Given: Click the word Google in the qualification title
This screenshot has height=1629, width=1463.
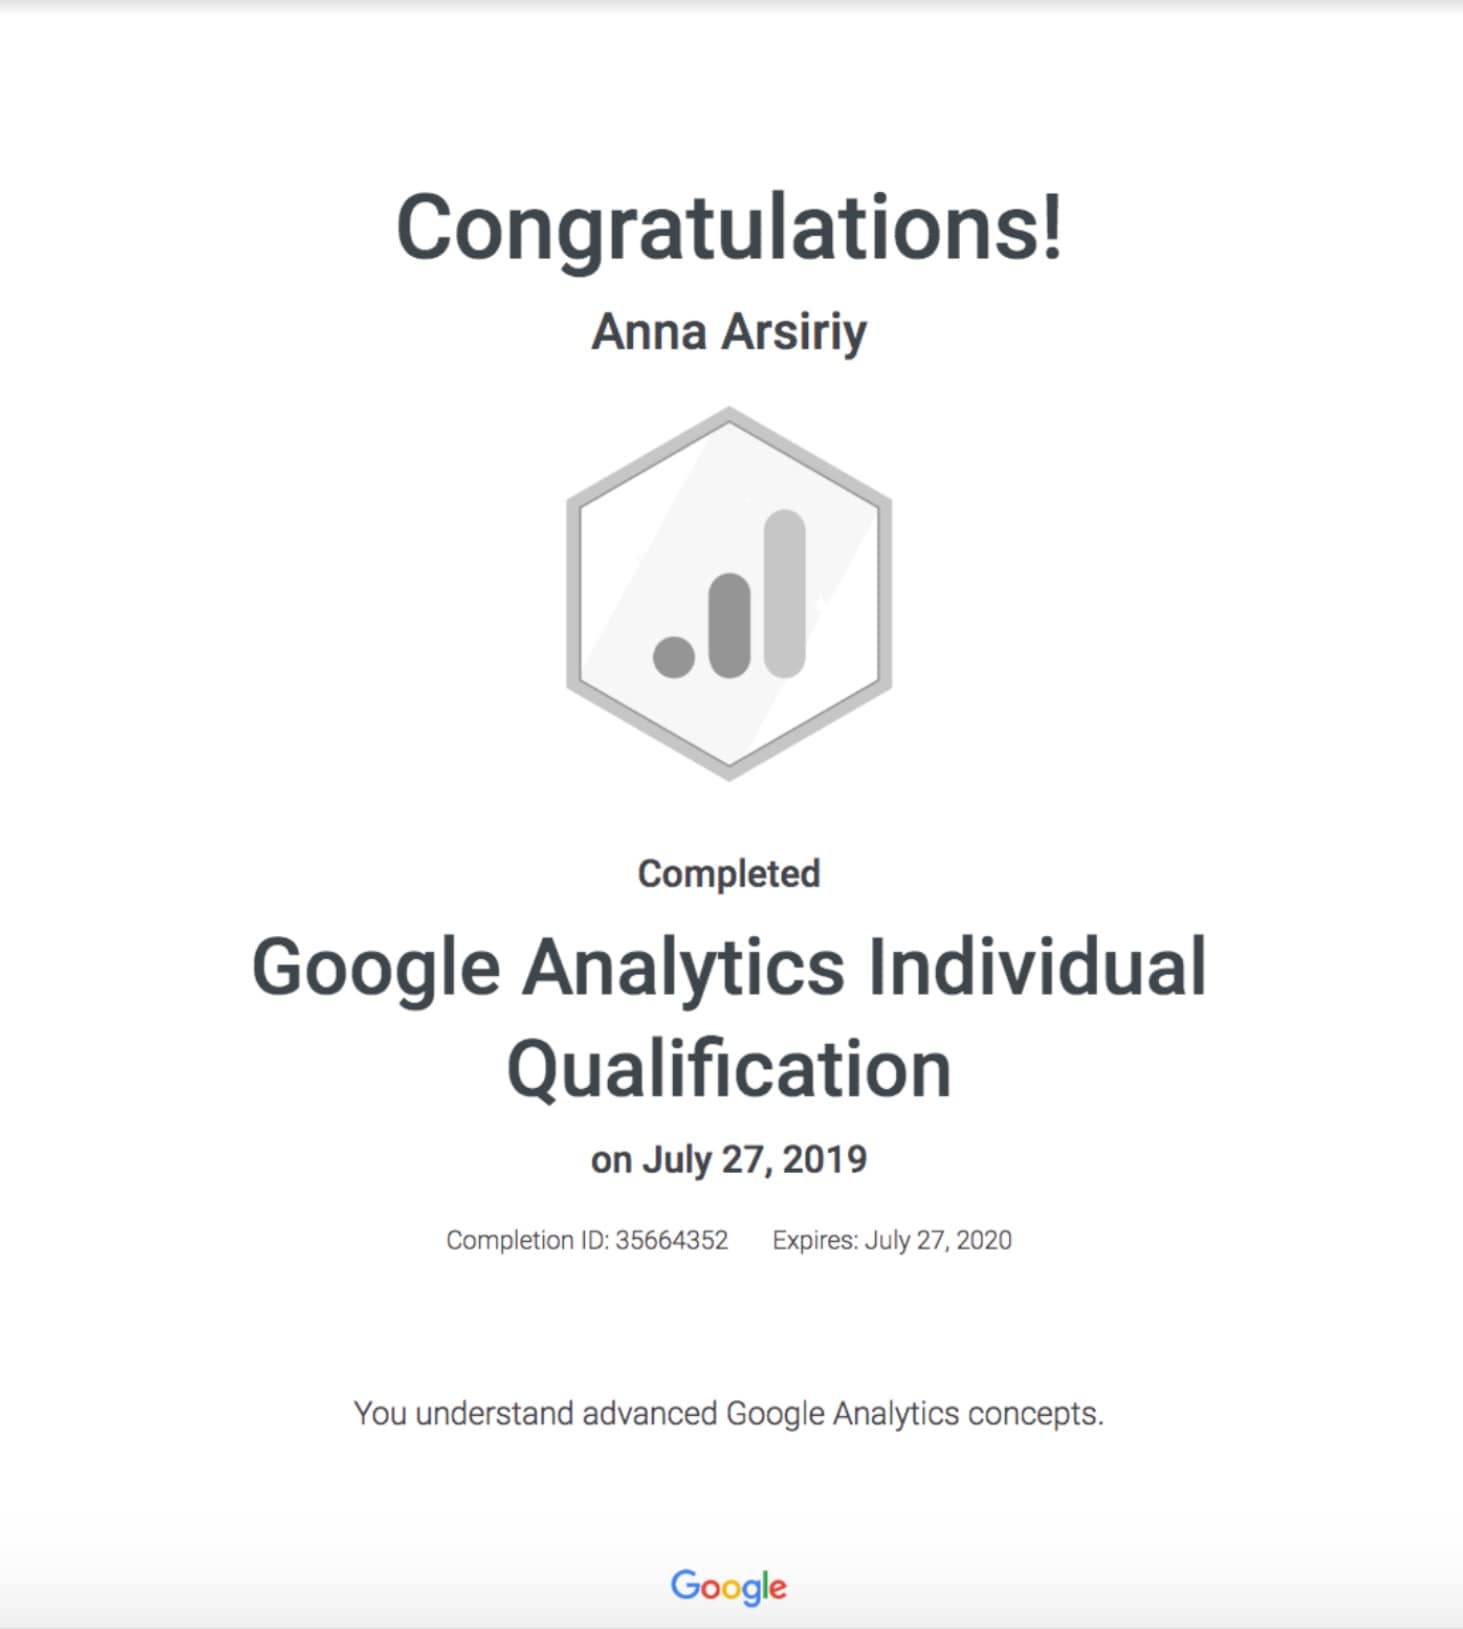Looking at the screenshot, I should (376, 968).
